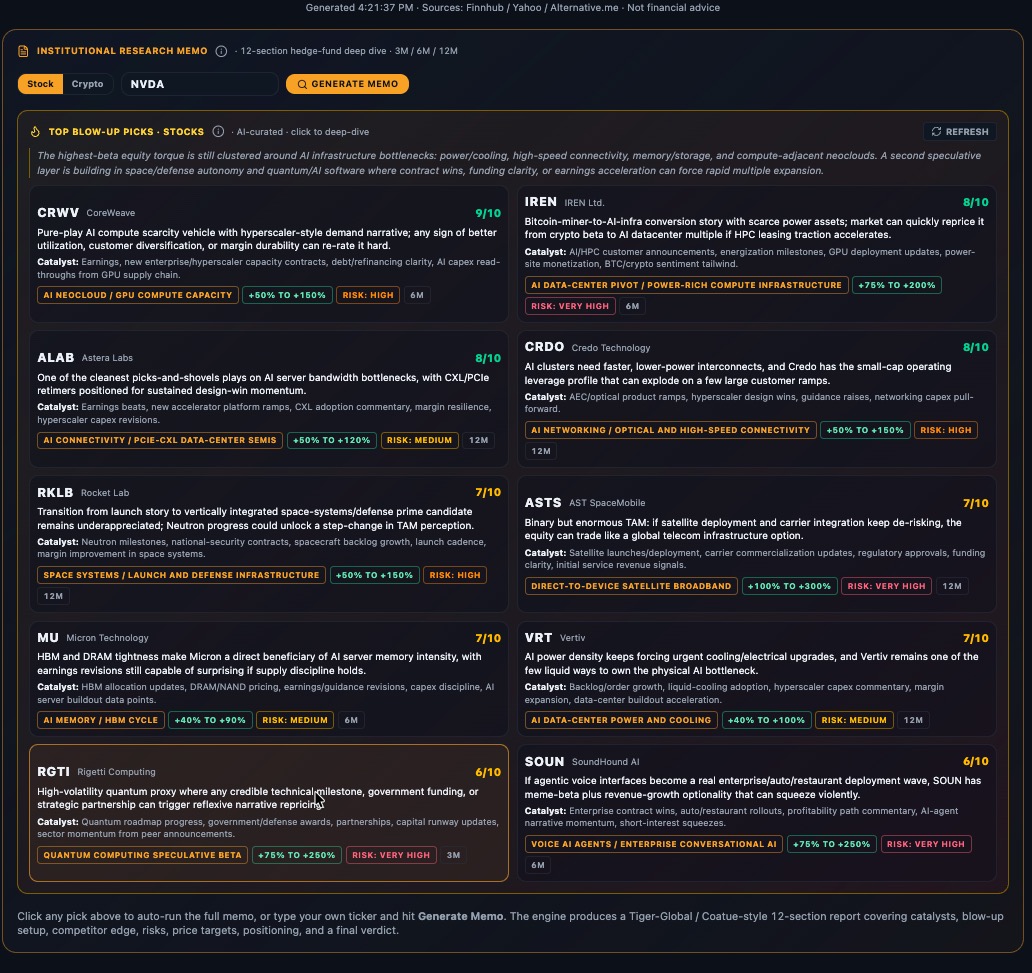Viewport: 1032px width, 973px height.
Task: Click the 12M horizon badge on CRDO
Action: click(541, 451)
